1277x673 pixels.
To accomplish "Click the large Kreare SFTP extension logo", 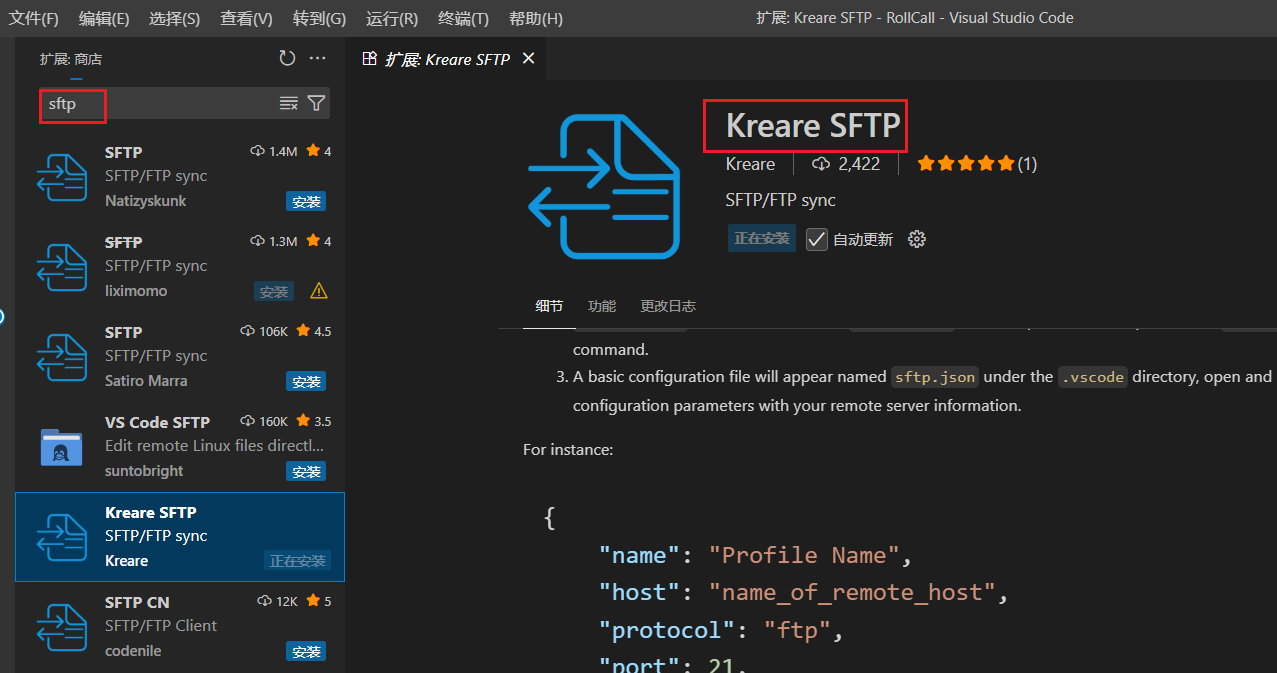I will [603, 187].
